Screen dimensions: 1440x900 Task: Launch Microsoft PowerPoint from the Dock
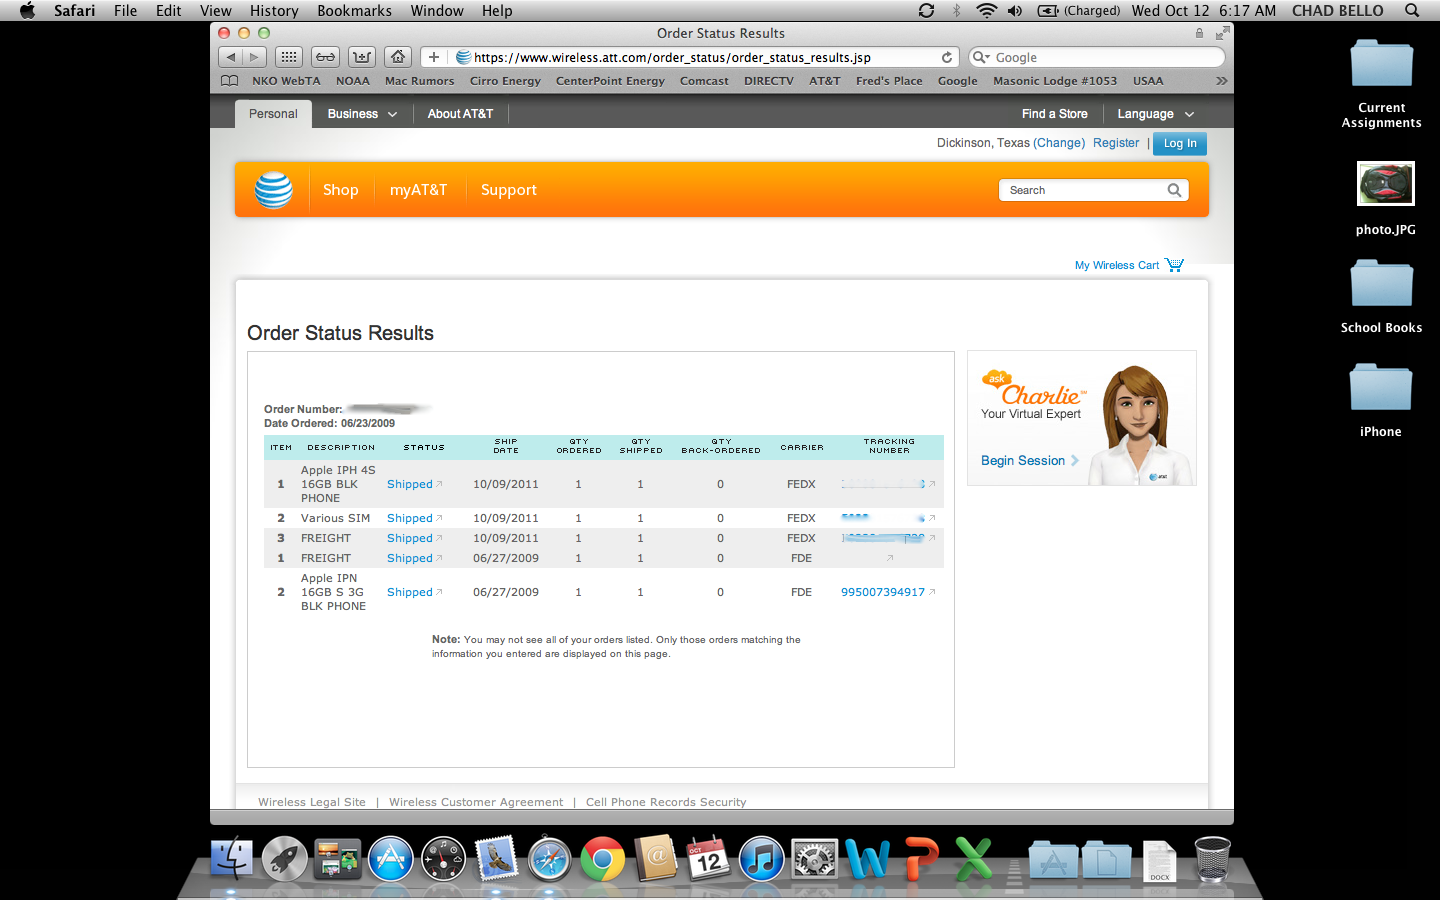(x=921, y=859)
